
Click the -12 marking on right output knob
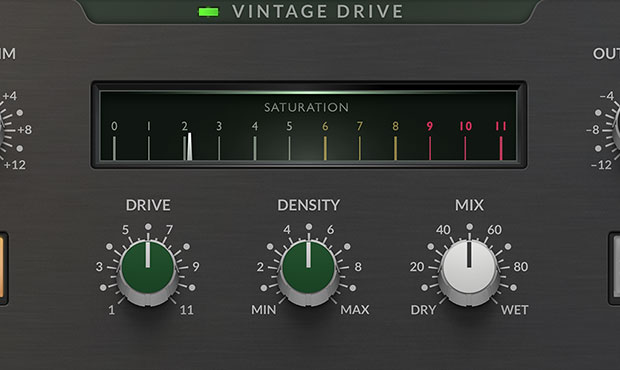click(601, 164)
